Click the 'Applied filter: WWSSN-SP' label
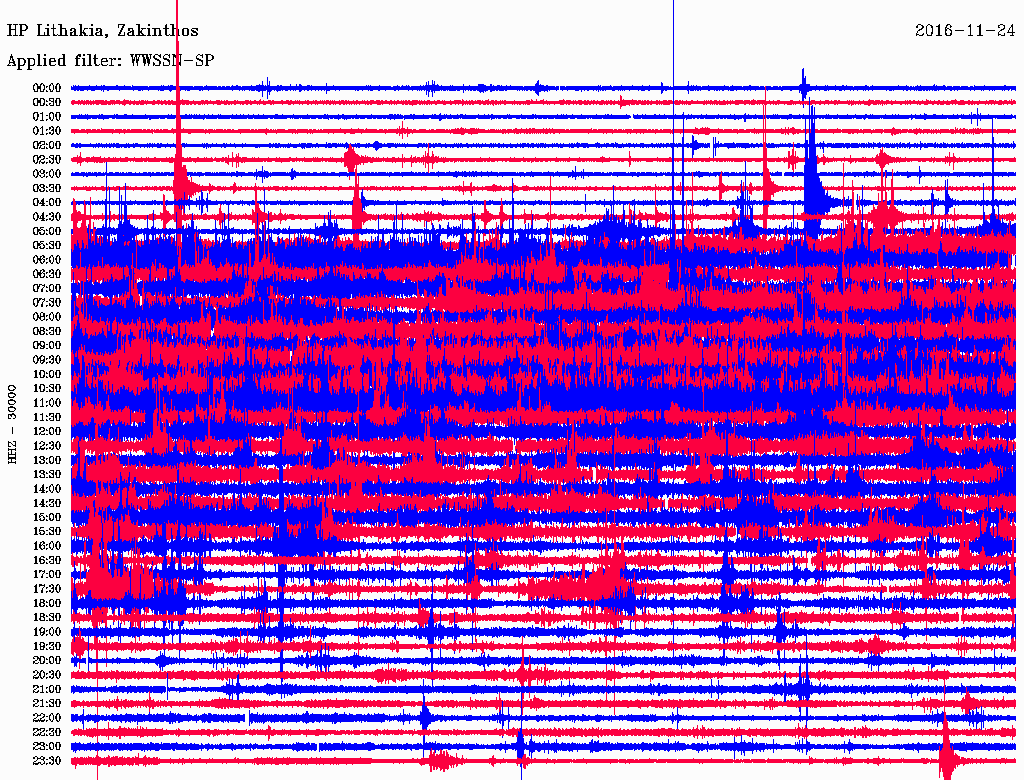The height and width of the screenshot is (780, 1024). click(110, 61)
